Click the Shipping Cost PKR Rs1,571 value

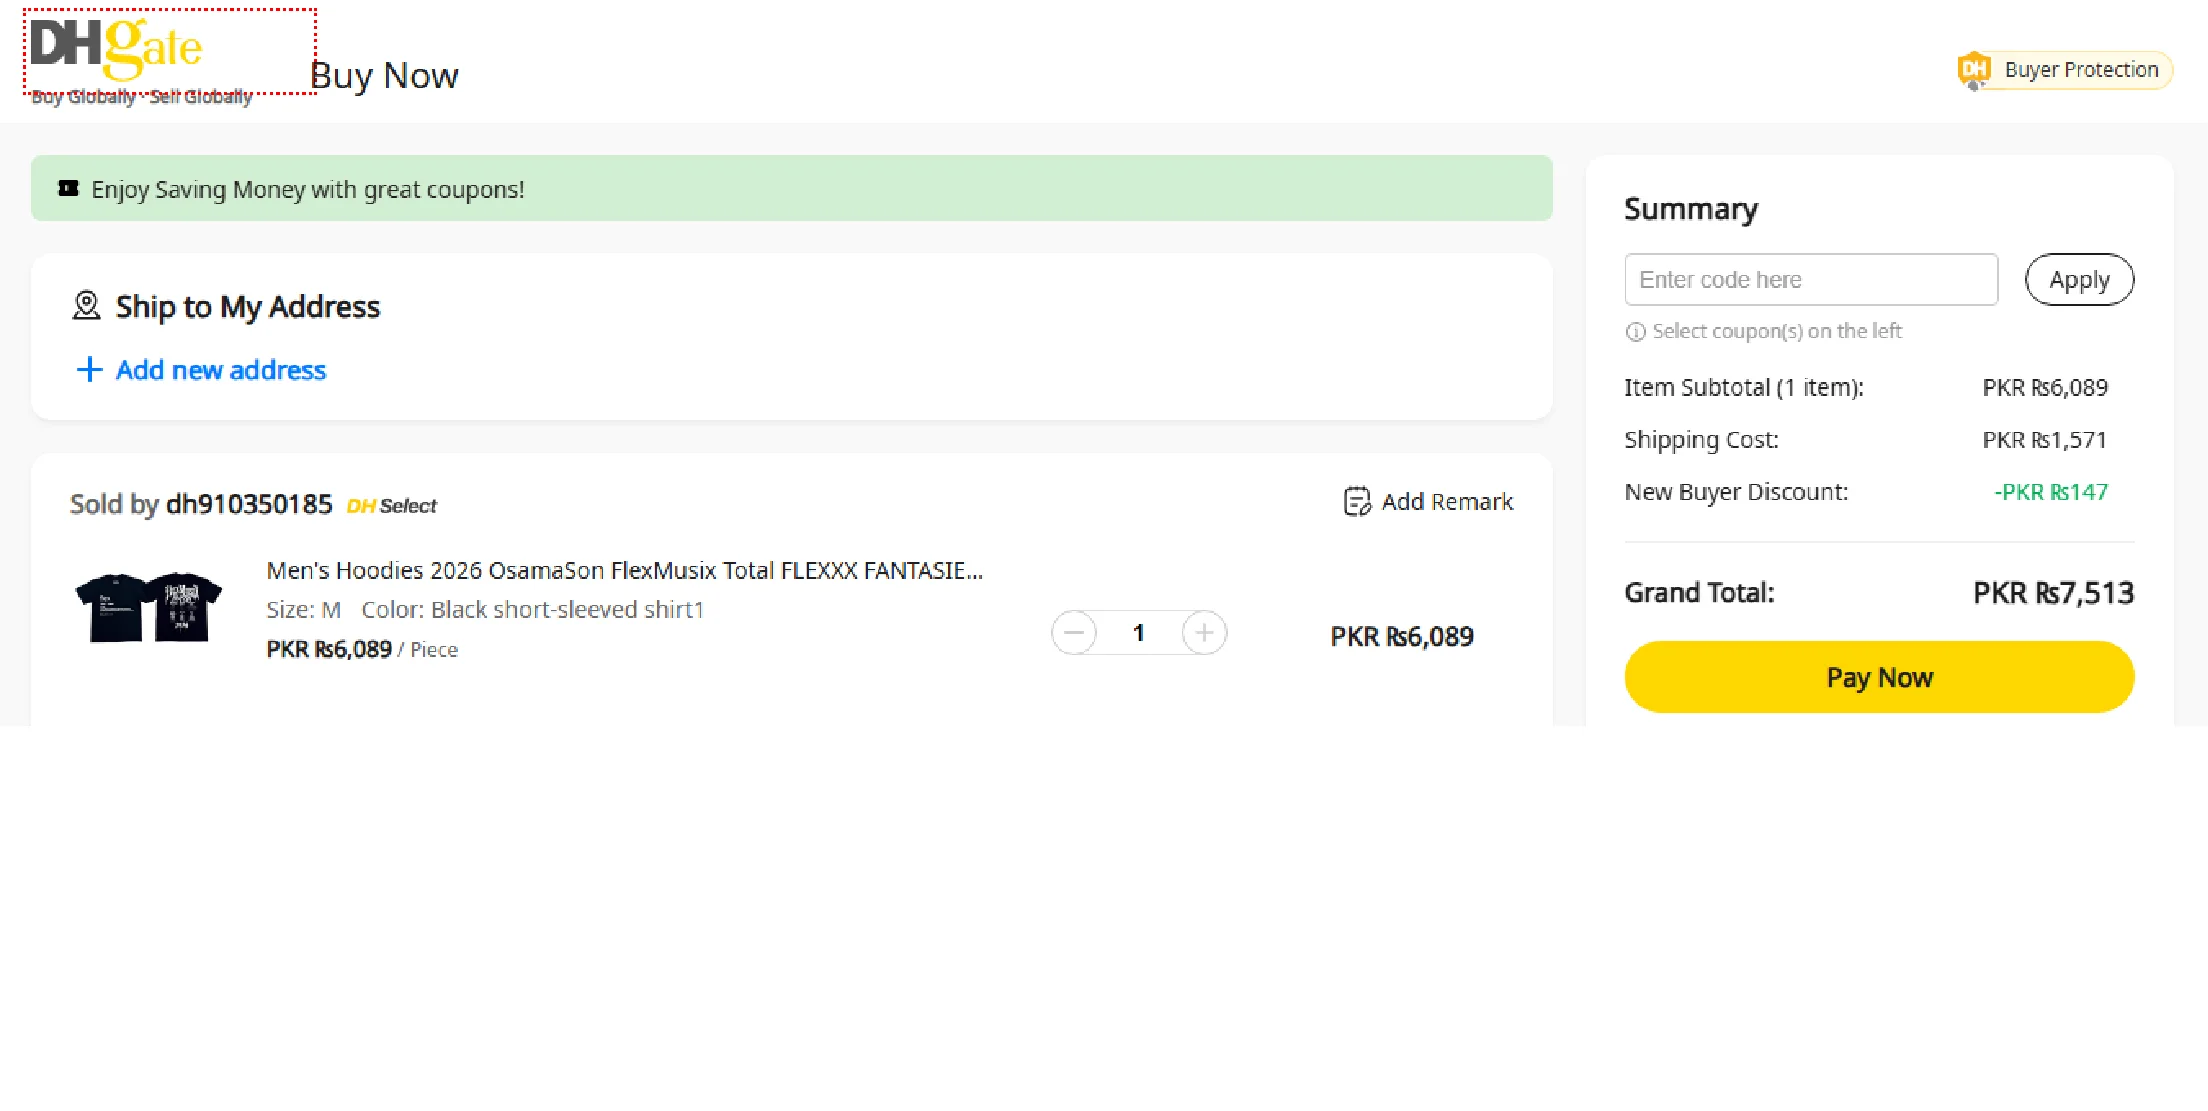tap(2044, 440)
